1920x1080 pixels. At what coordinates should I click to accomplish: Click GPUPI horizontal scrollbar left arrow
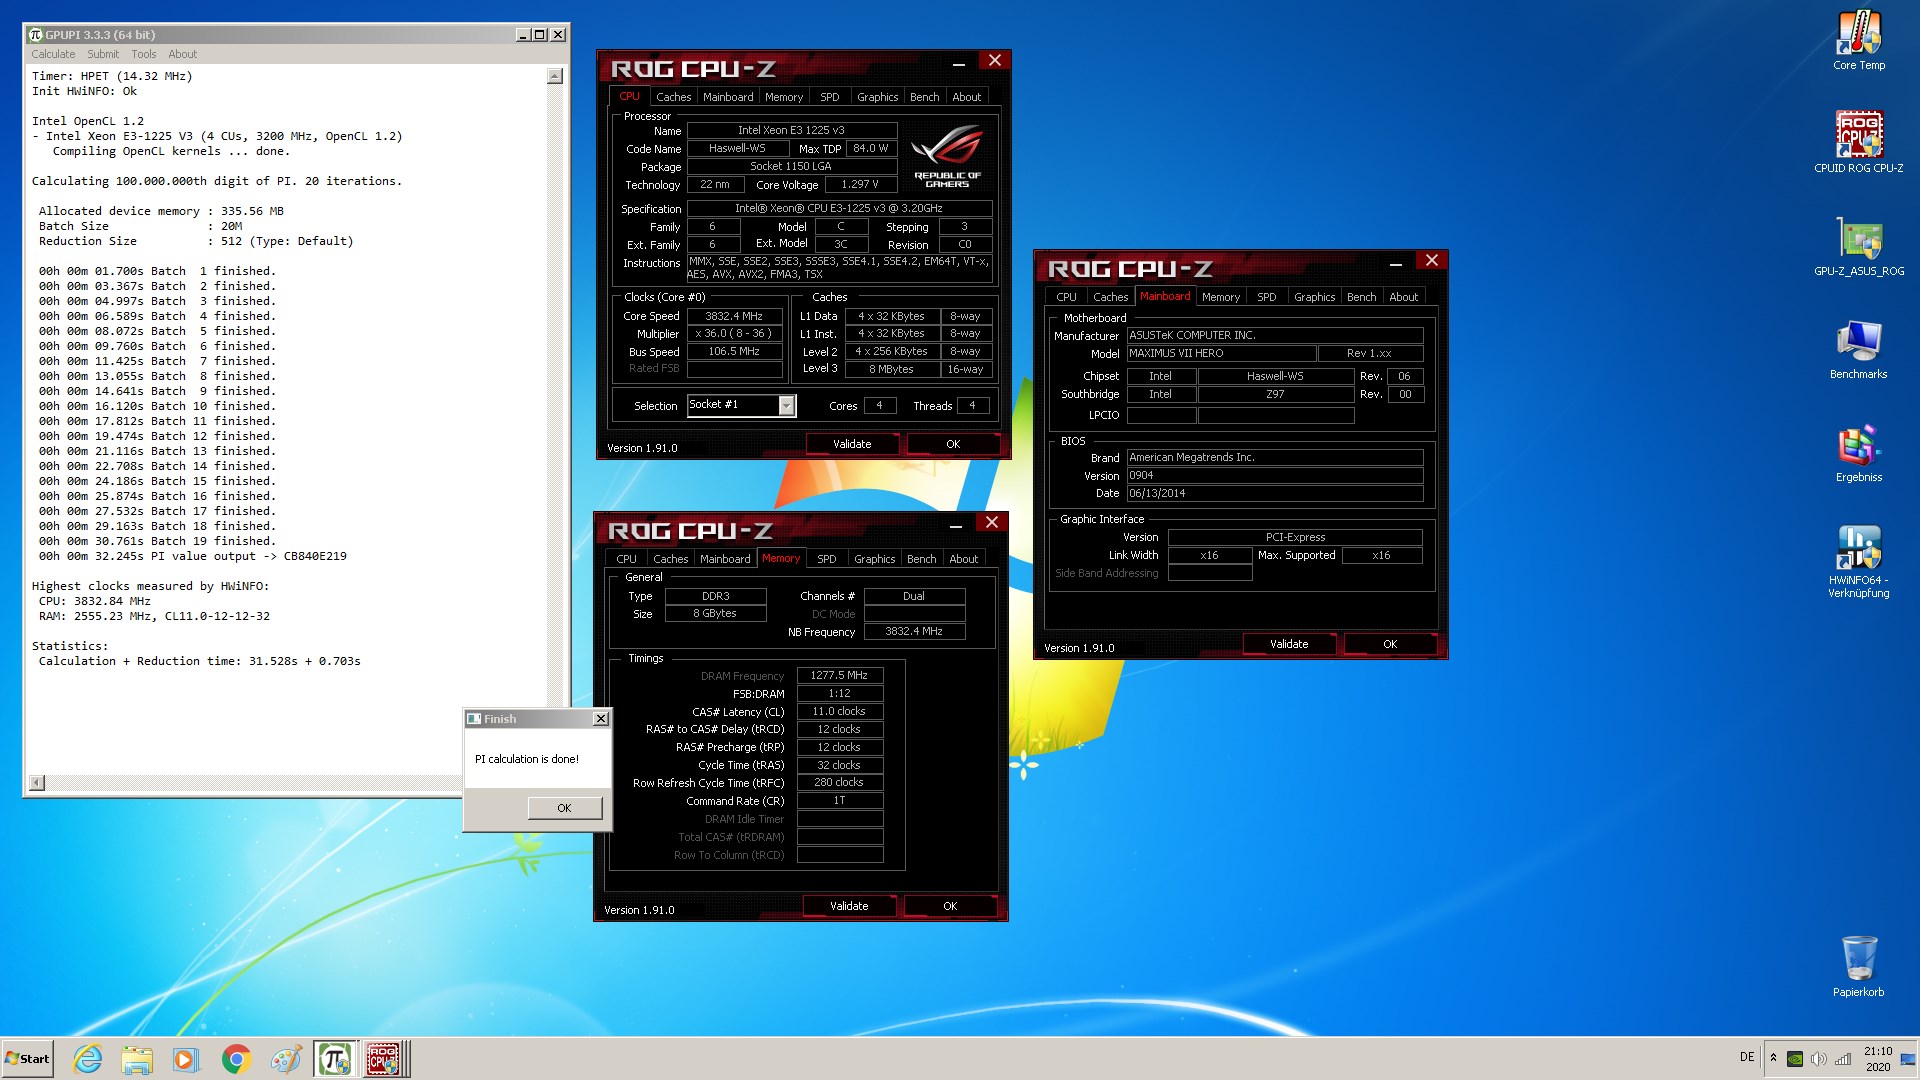coord(37,783)
